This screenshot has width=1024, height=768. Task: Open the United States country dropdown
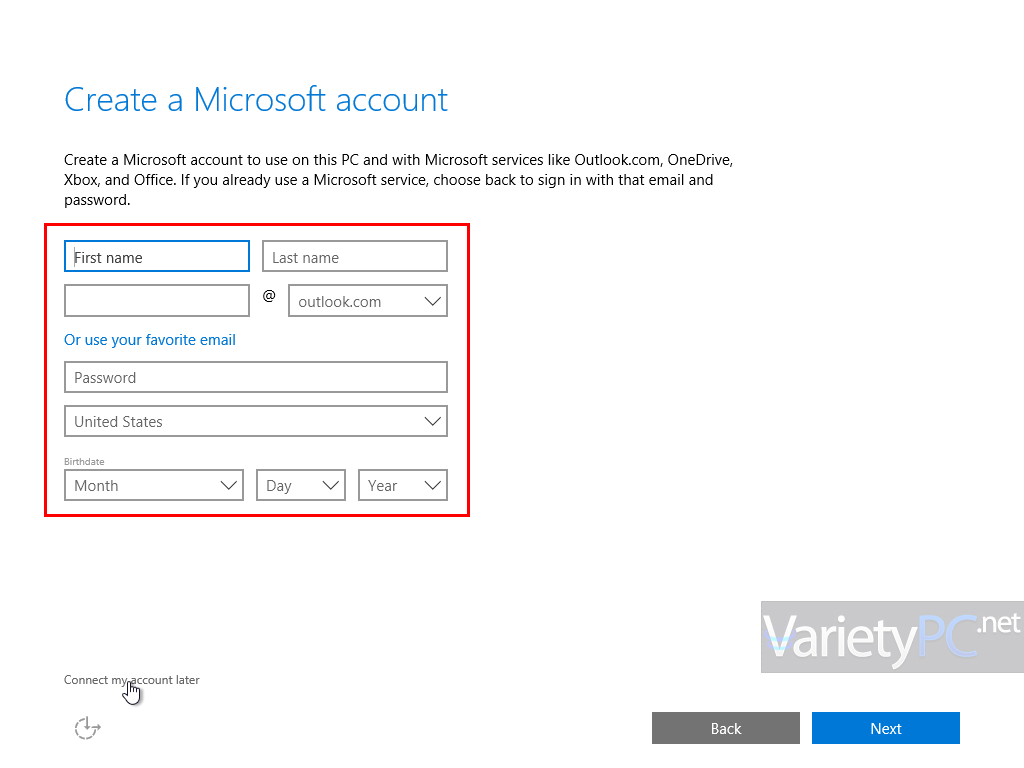256,422
